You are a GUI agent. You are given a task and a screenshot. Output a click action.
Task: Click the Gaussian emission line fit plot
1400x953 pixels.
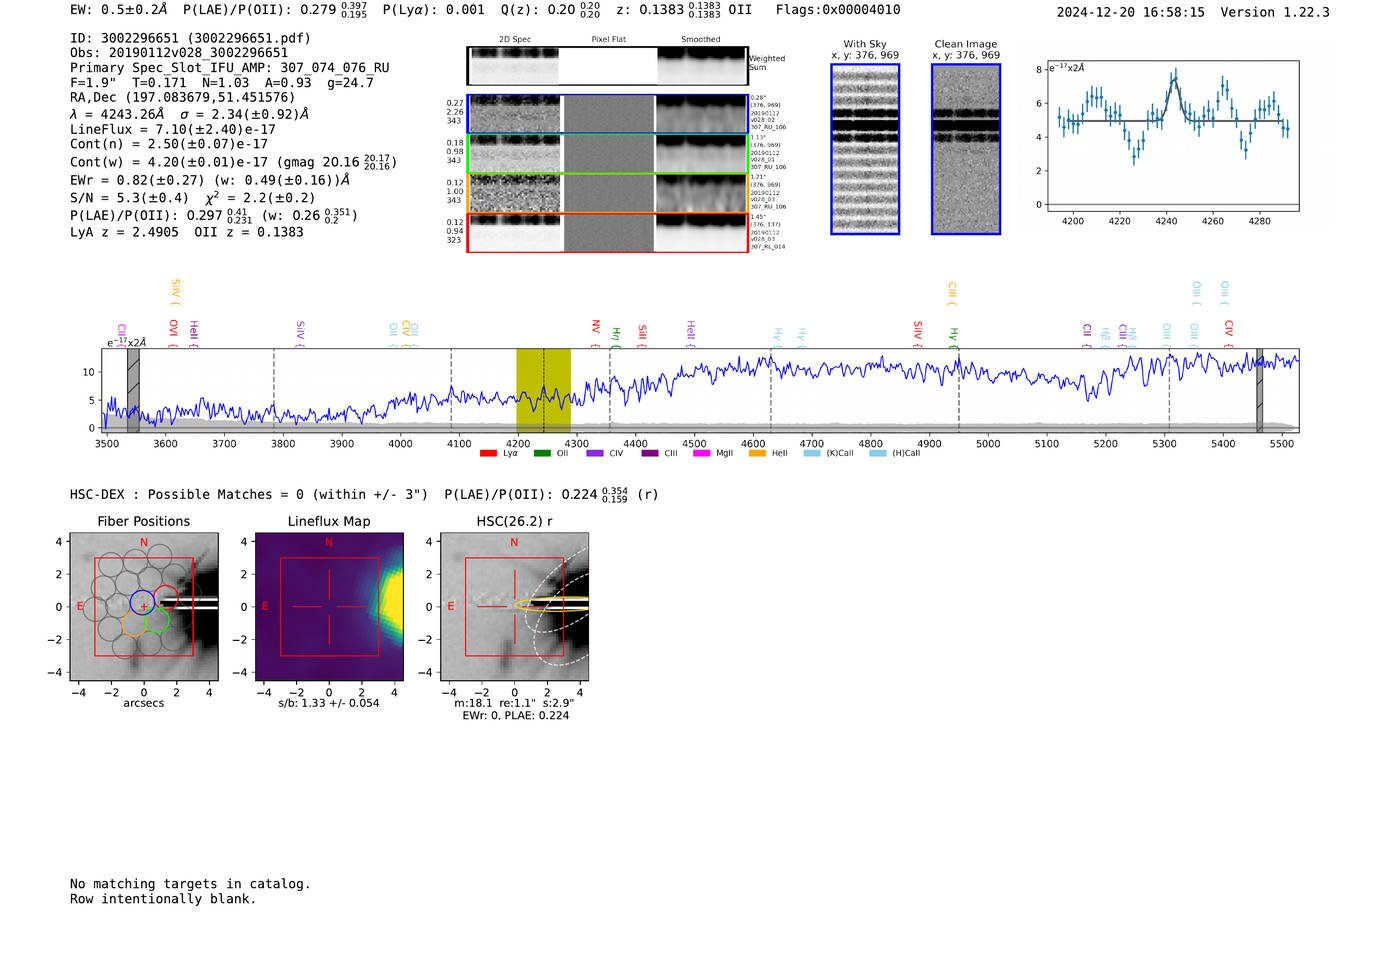[x=1172, y=137]
